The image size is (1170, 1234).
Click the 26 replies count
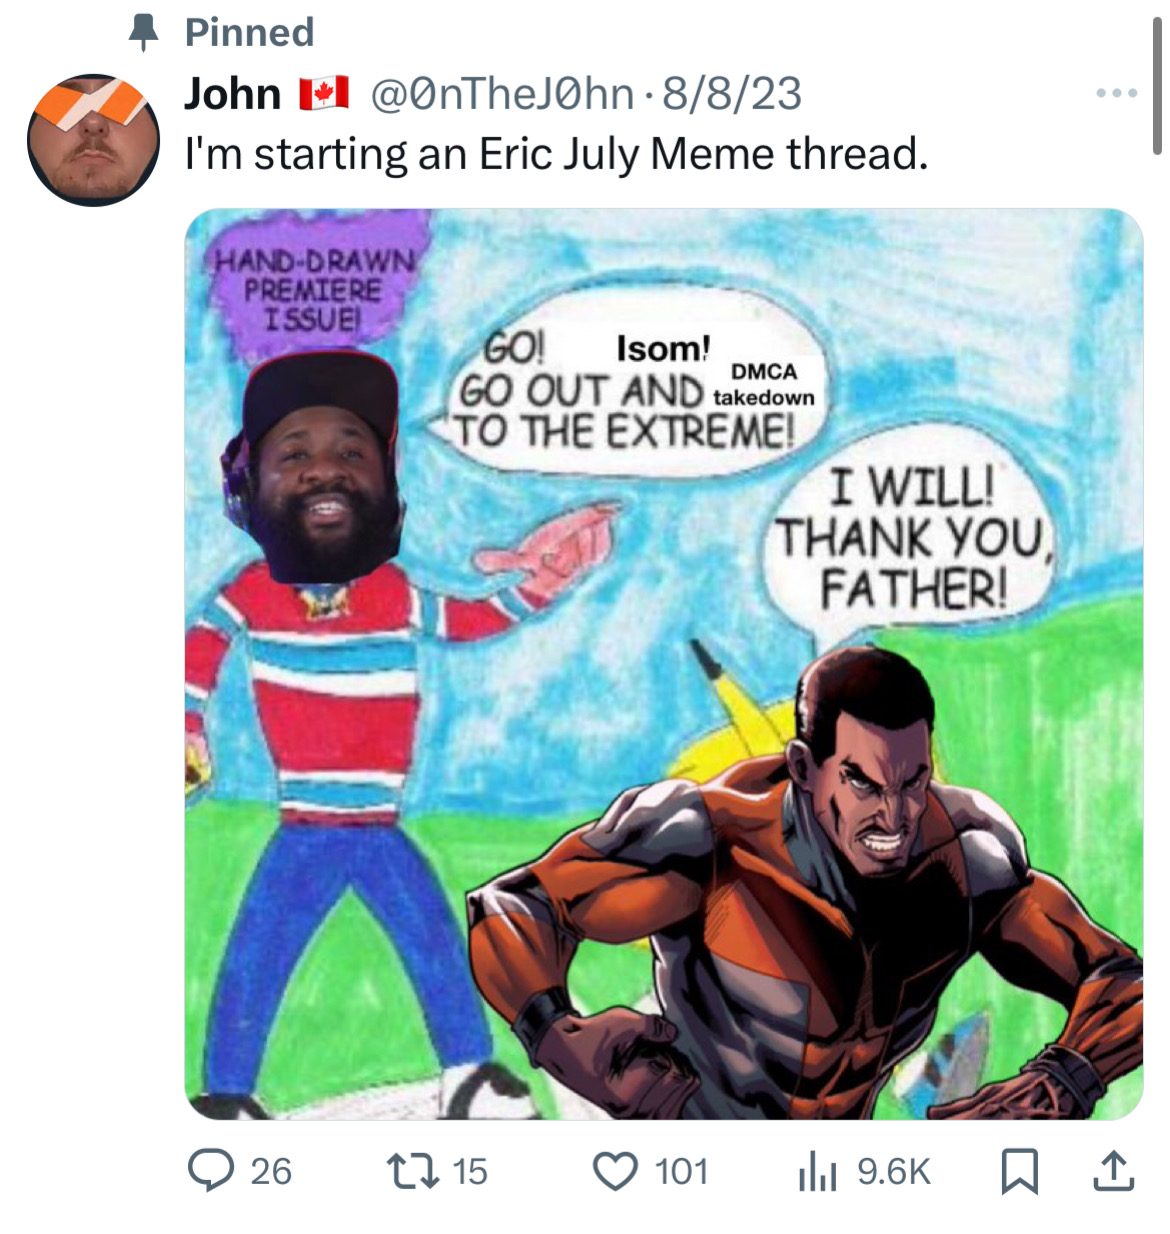[271, 1171]
